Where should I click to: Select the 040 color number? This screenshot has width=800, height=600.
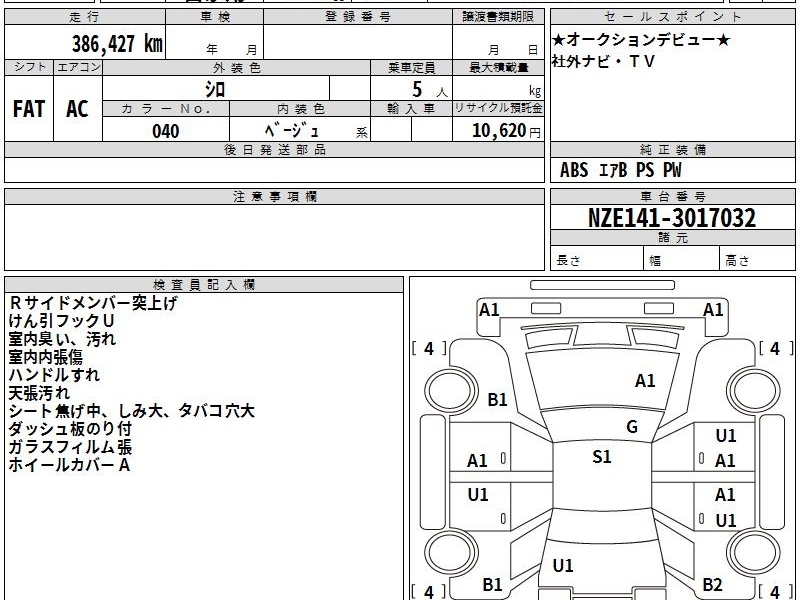pyautogui.click(x=166, y=131)
